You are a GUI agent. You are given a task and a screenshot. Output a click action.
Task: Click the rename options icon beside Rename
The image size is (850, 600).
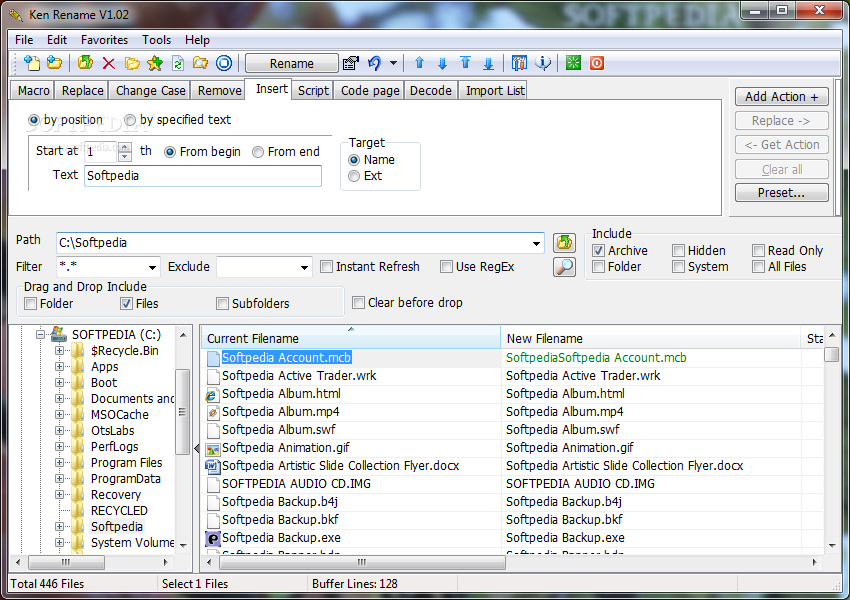click(351, 63)
